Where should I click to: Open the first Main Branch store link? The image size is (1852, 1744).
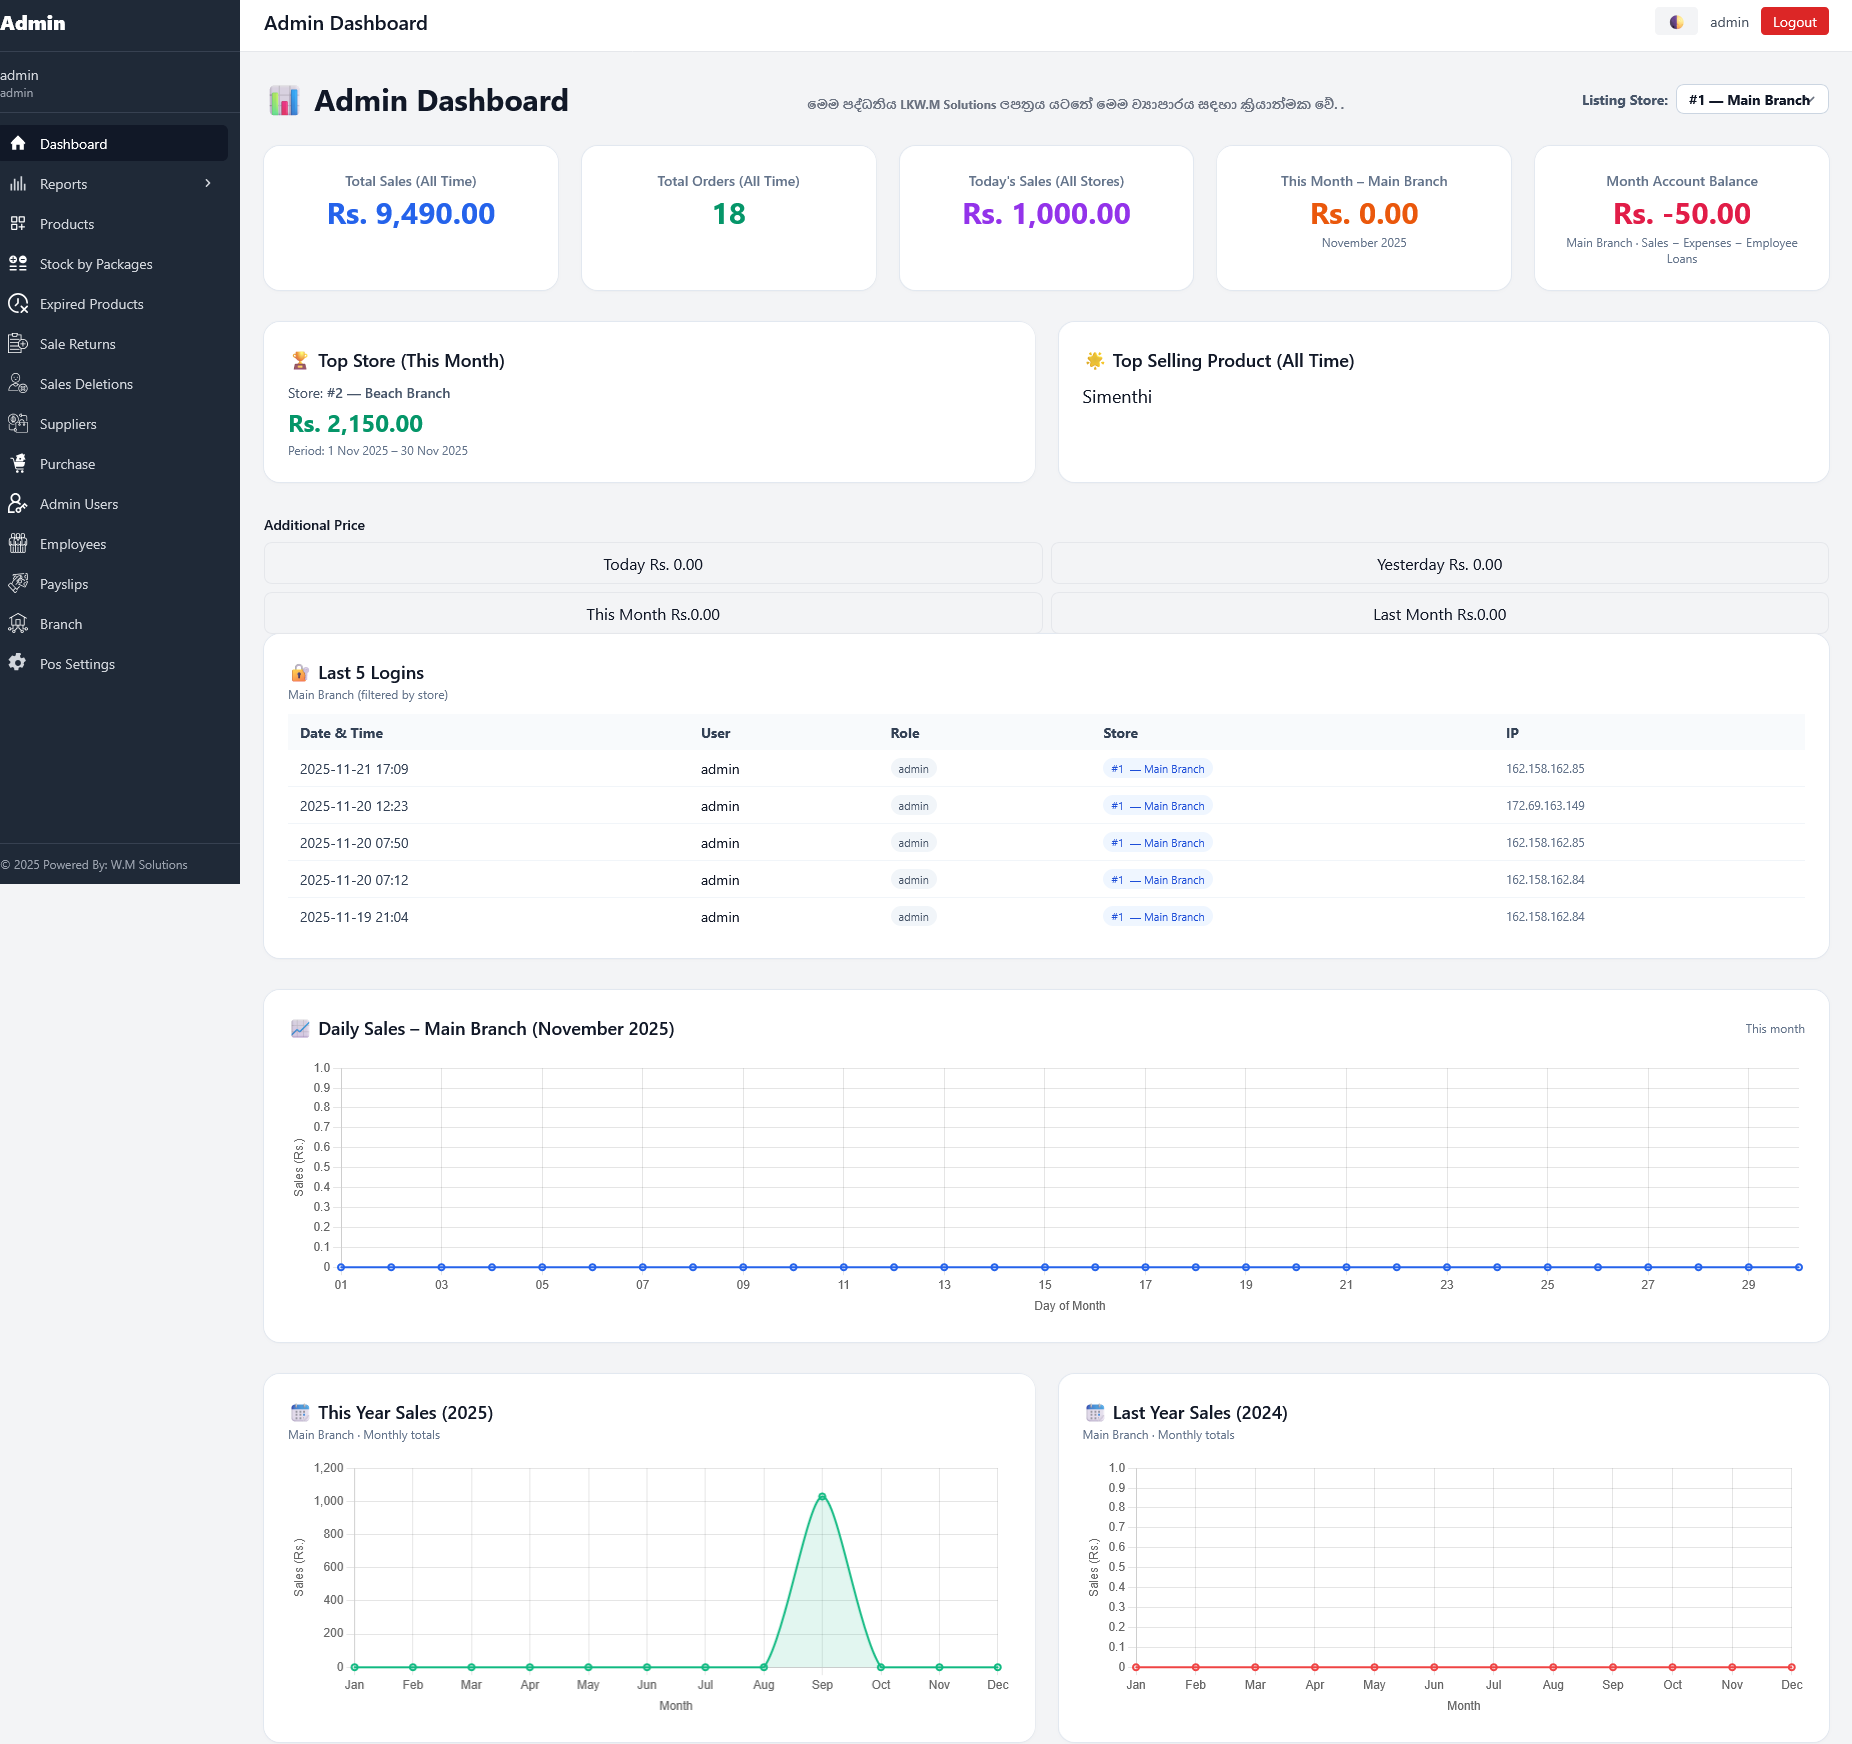click(1157, 768)
